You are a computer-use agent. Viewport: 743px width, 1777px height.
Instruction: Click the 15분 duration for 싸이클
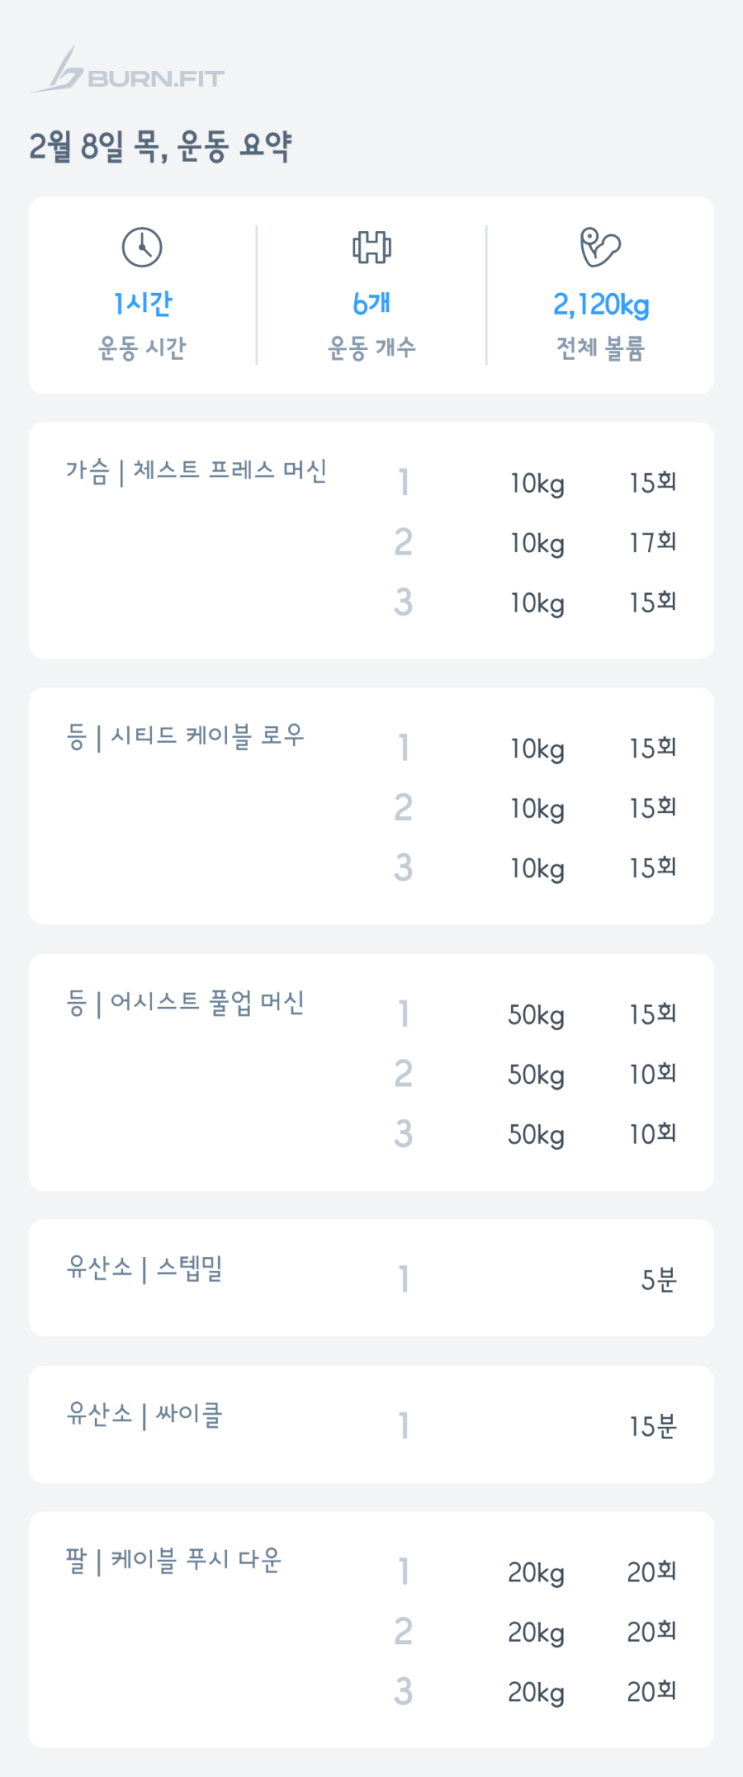point(652,1426)
